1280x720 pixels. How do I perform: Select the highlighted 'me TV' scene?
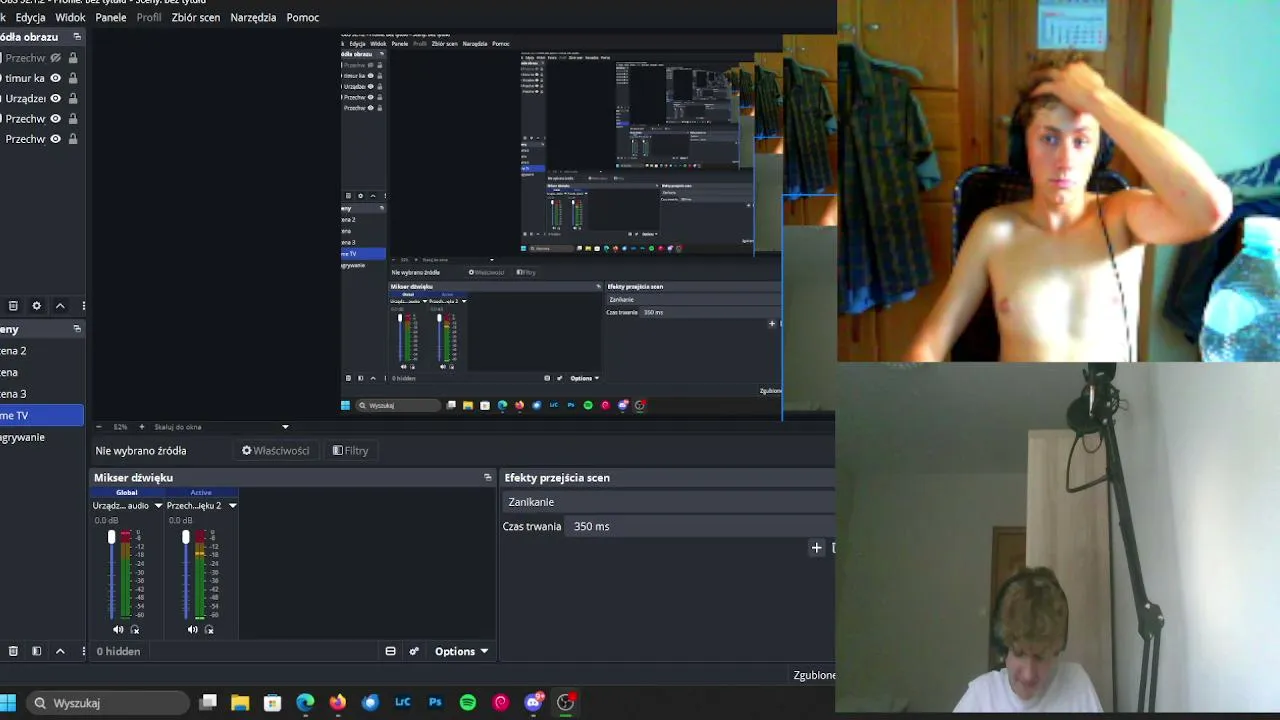(x=42, y=415)
